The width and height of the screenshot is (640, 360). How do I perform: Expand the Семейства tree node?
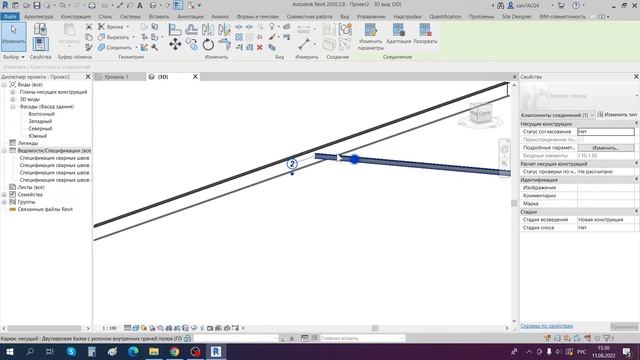[5, 195]
